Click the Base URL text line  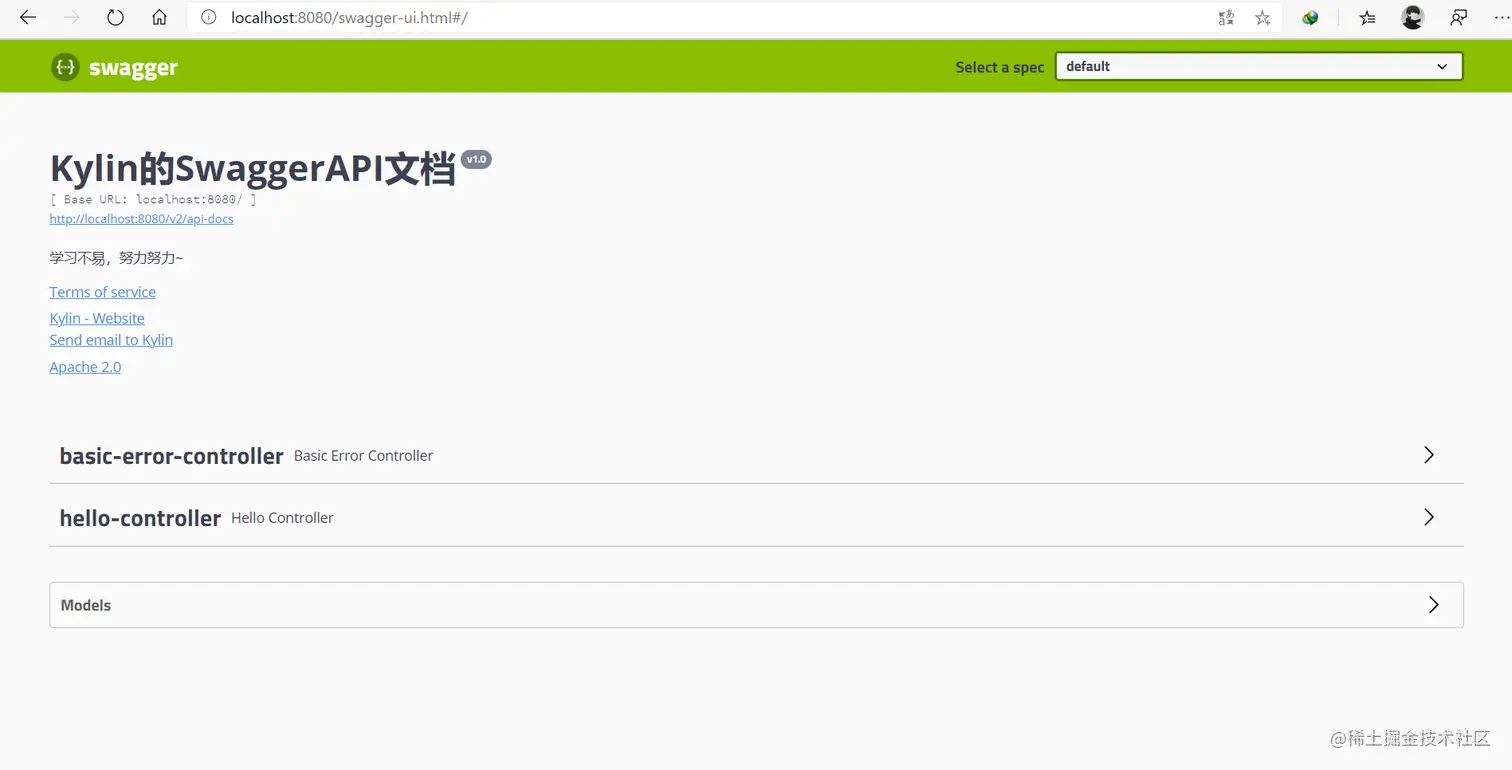tap(153, 199)
